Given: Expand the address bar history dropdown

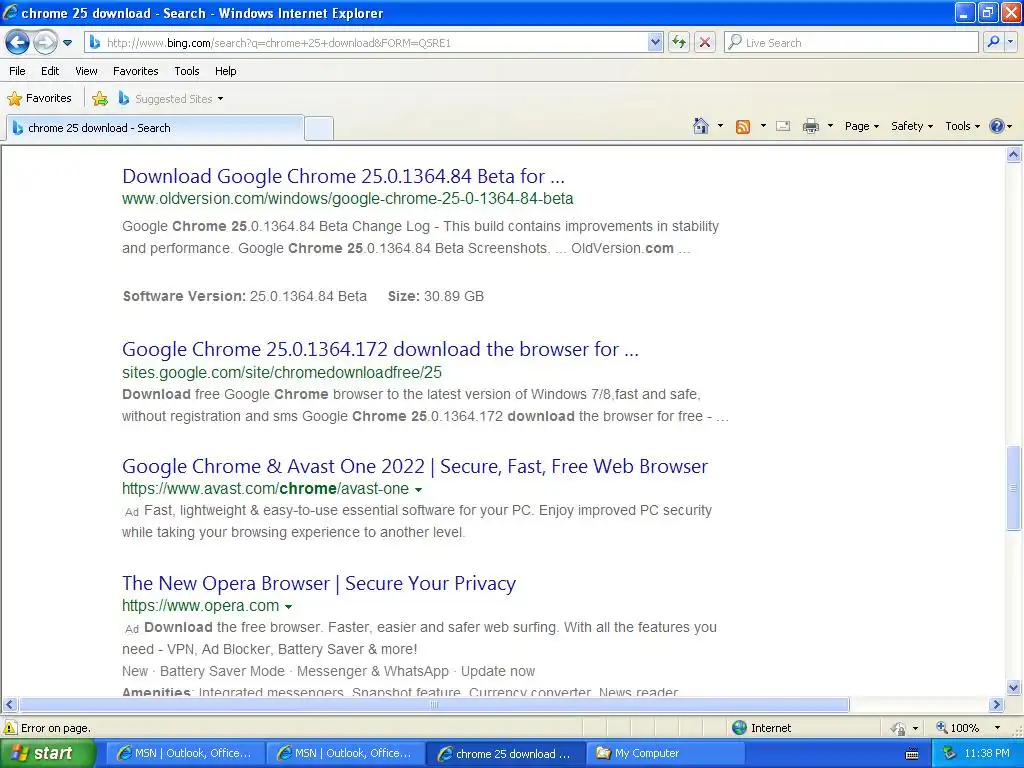Looking at the screenshot, I should click(x=655, y=42).
